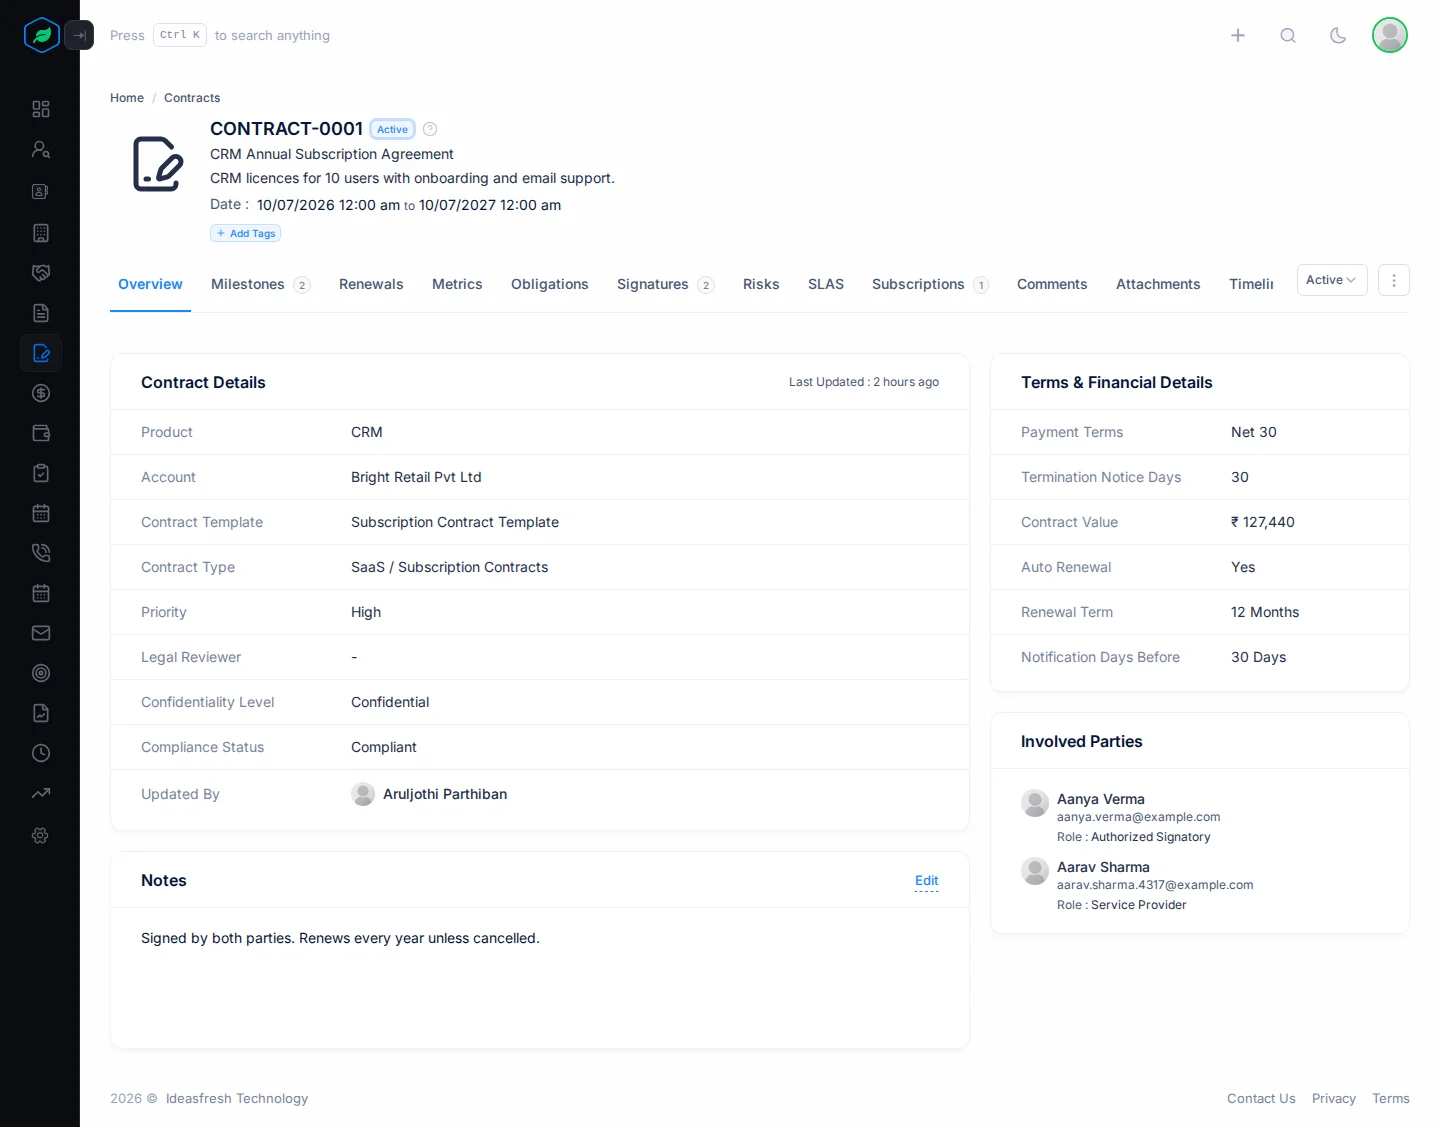Open the target icon in sidebar
This screenshot has width=1440, height=1127.
[41, 673]
